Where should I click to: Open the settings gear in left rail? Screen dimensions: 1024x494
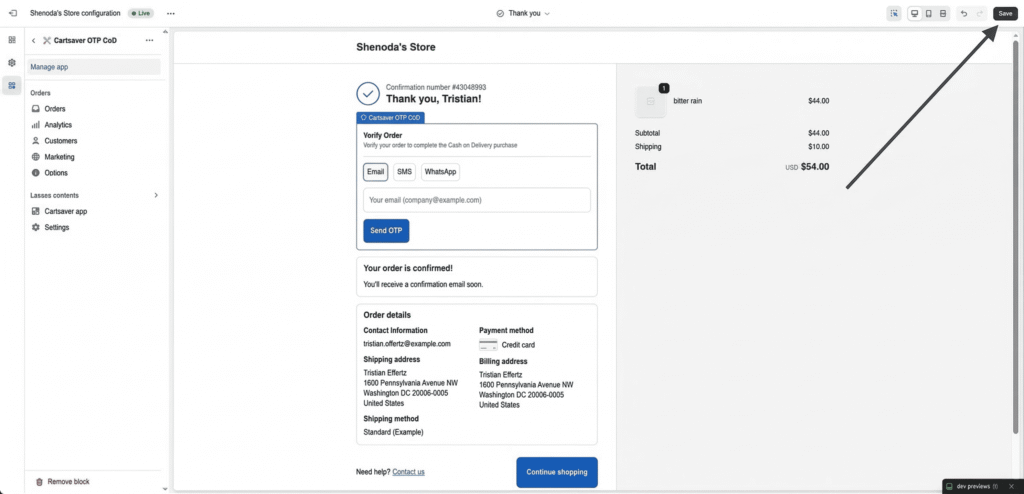pyautogui.click(x=12, y=62)
